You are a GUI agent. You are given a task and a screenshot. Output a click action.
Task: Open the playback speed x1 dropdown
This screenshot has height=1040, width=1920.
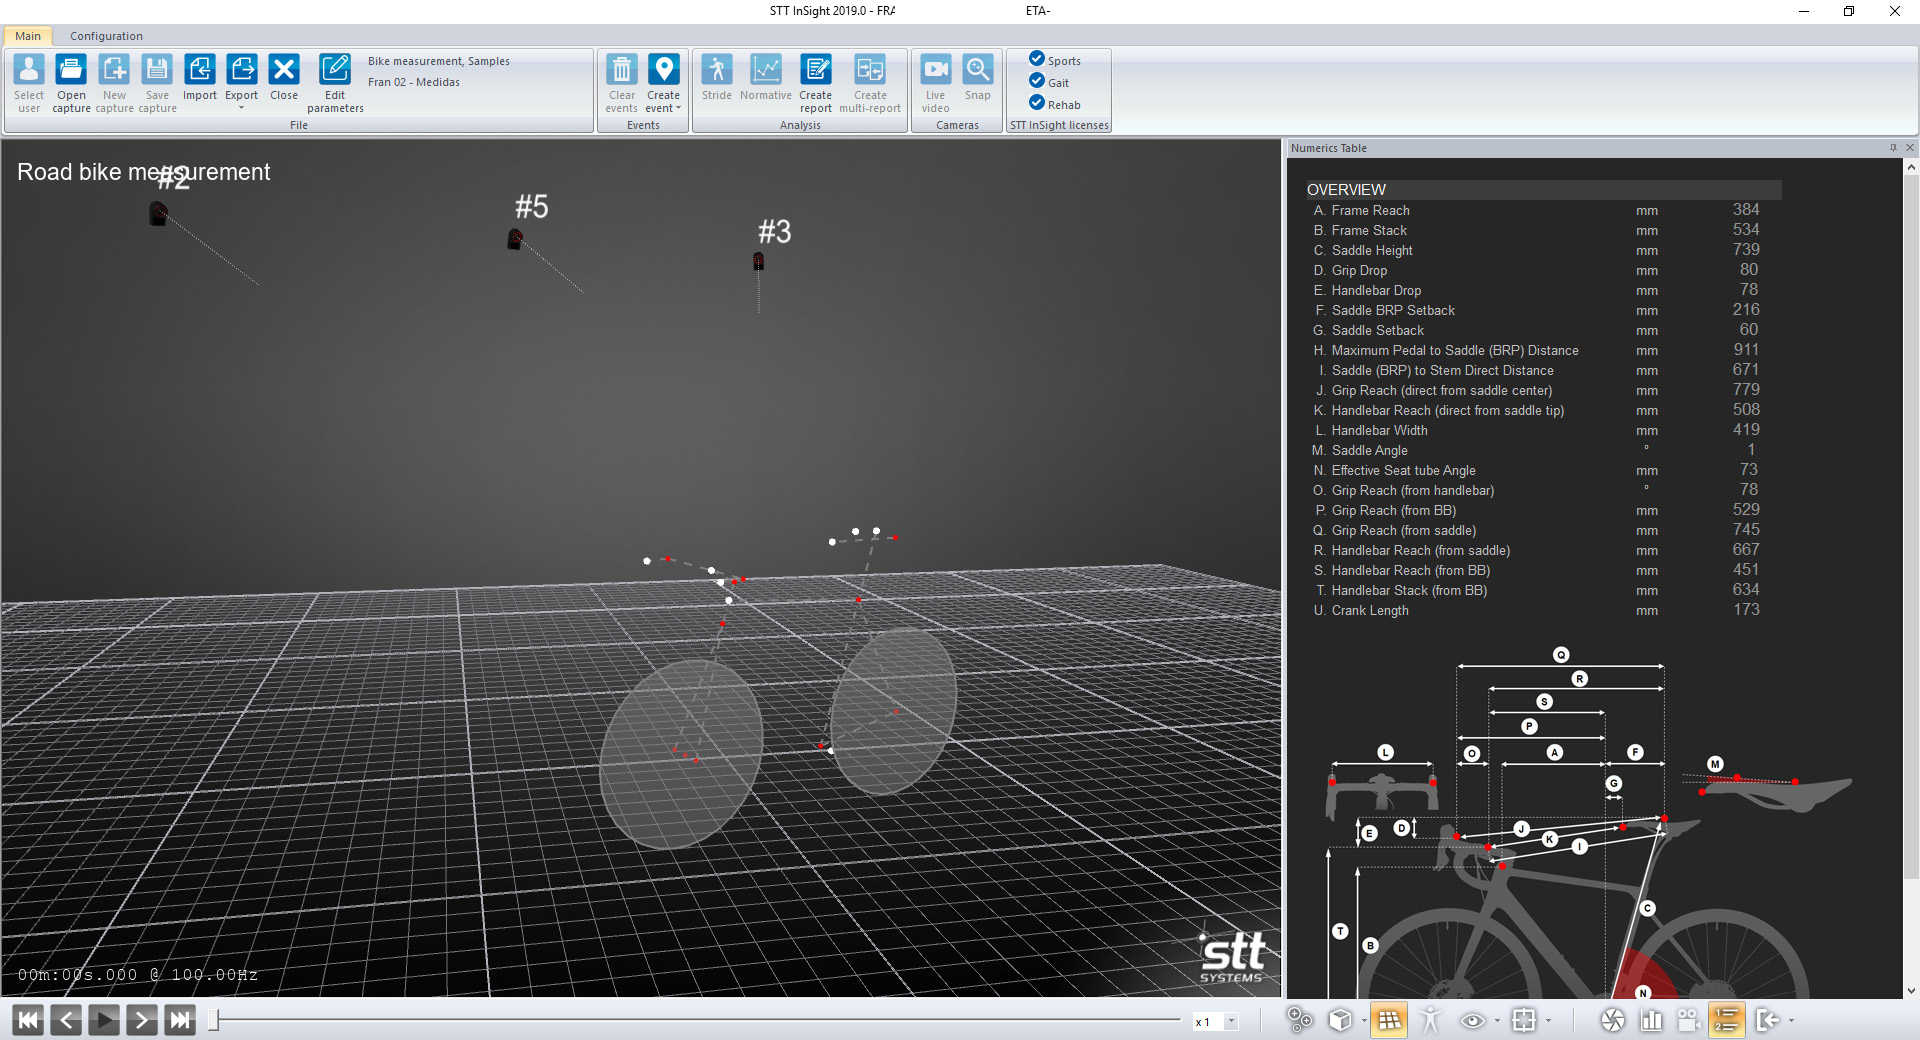click(x=1231, y=1021)
